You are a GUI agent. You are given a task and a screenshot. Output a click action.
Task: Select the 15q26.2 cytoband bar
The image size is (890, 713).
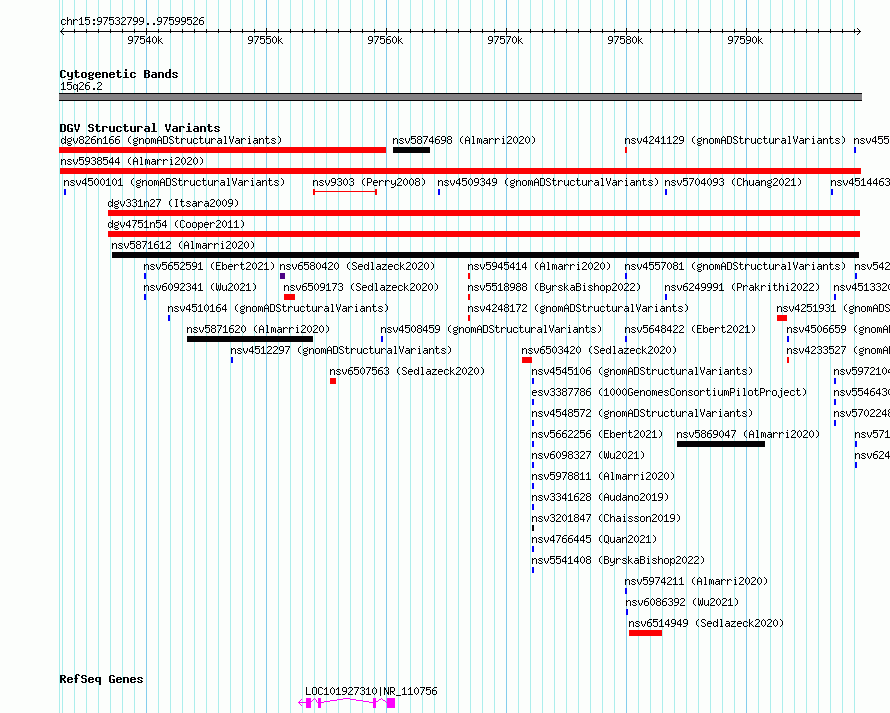tap(460, 97)
